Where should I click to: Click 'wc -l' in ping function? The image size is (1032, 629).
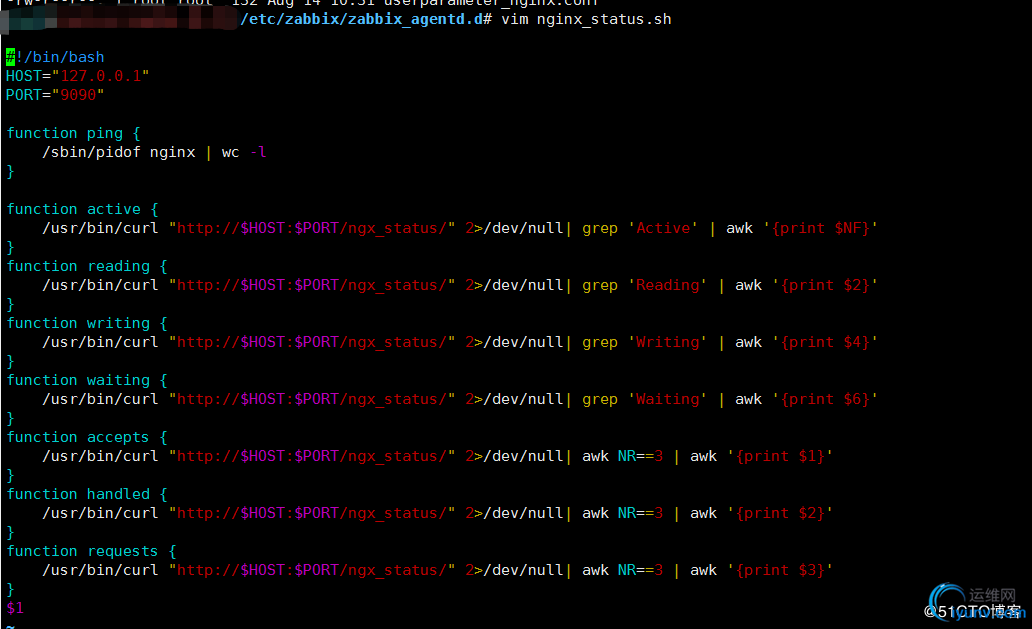244,153
